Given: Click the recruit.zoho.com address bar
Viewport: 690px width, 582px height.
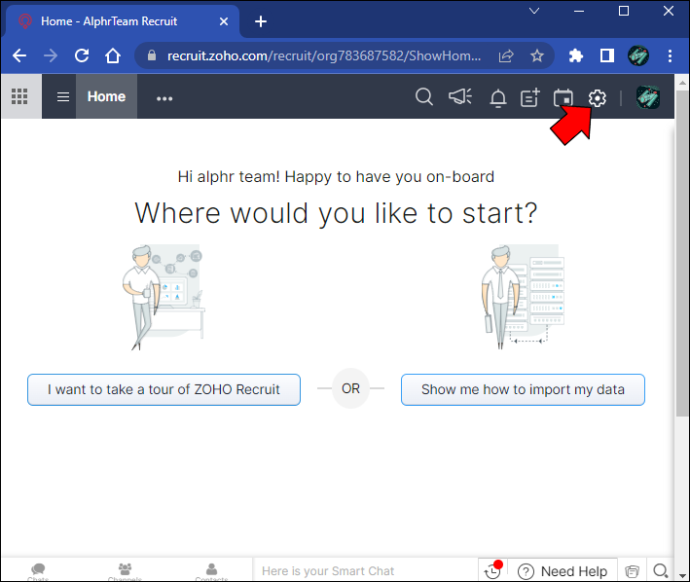Looking at the screenshot, I should point(324,56).
